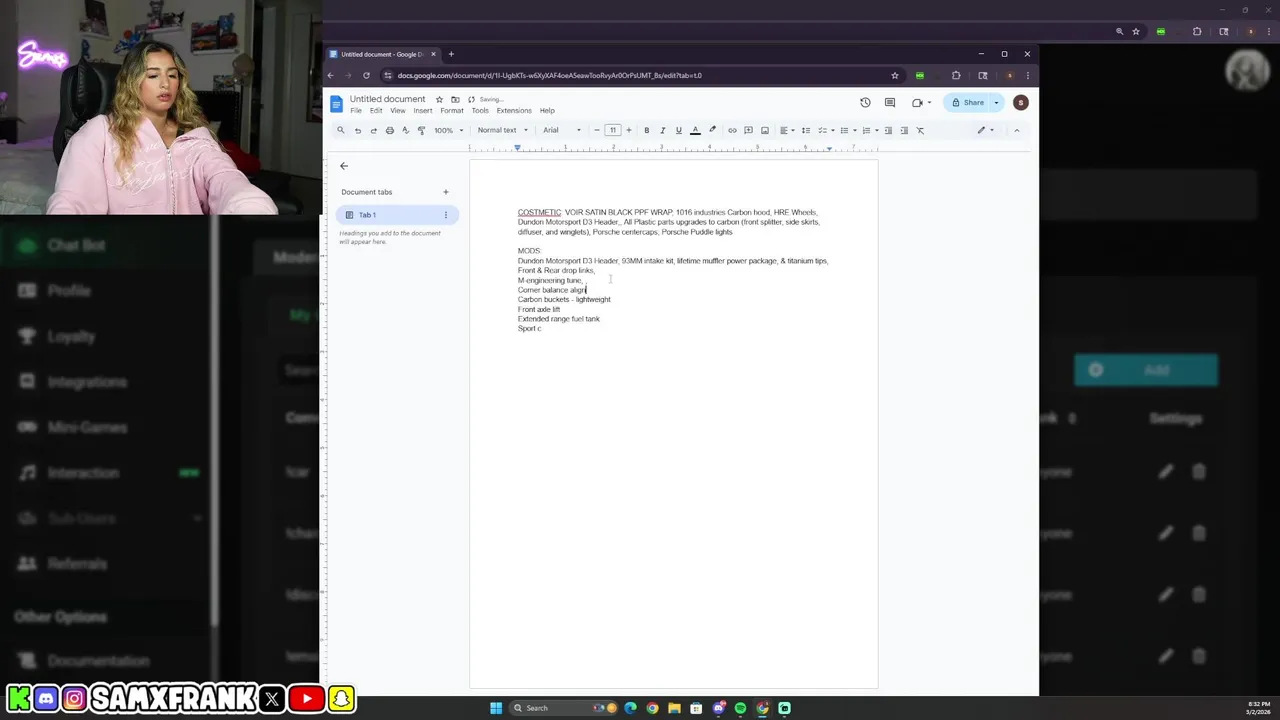Click the font size field showing 11
The image size is (1280, 720).
tap(613, 130)
